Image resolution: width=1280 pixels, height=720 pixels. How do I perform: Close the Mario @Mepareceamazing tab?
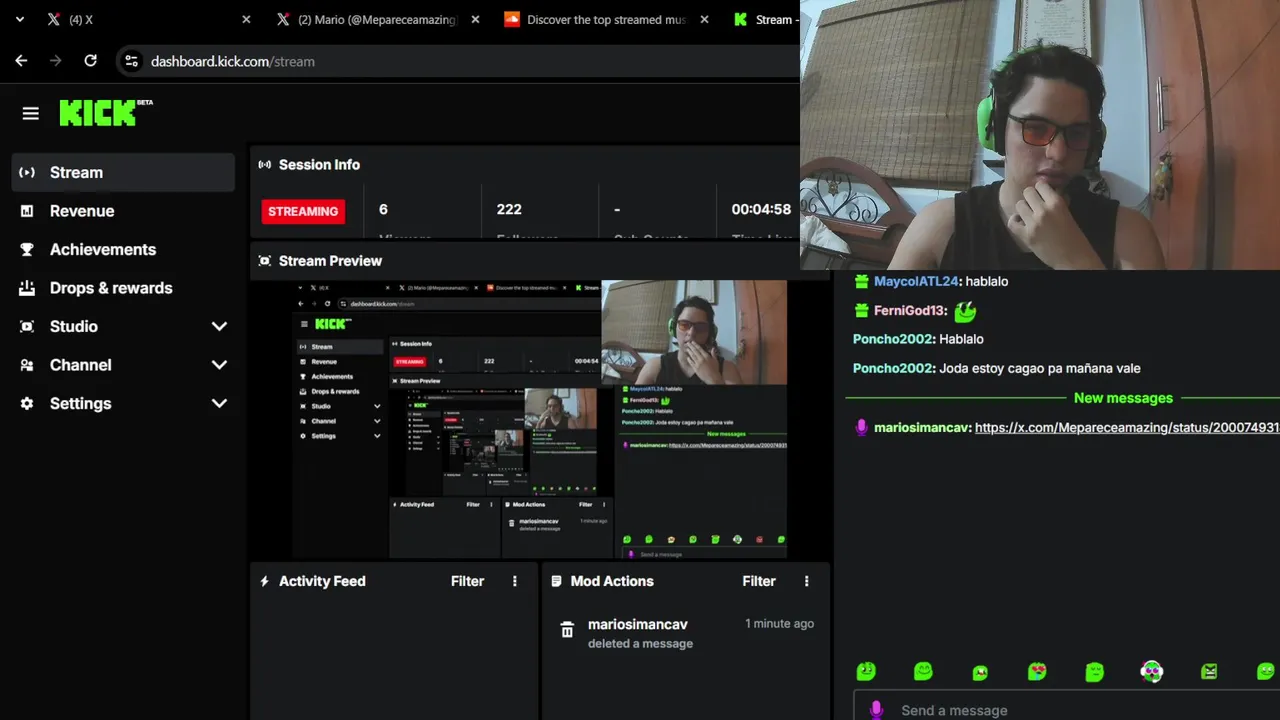tap(475, 19)
